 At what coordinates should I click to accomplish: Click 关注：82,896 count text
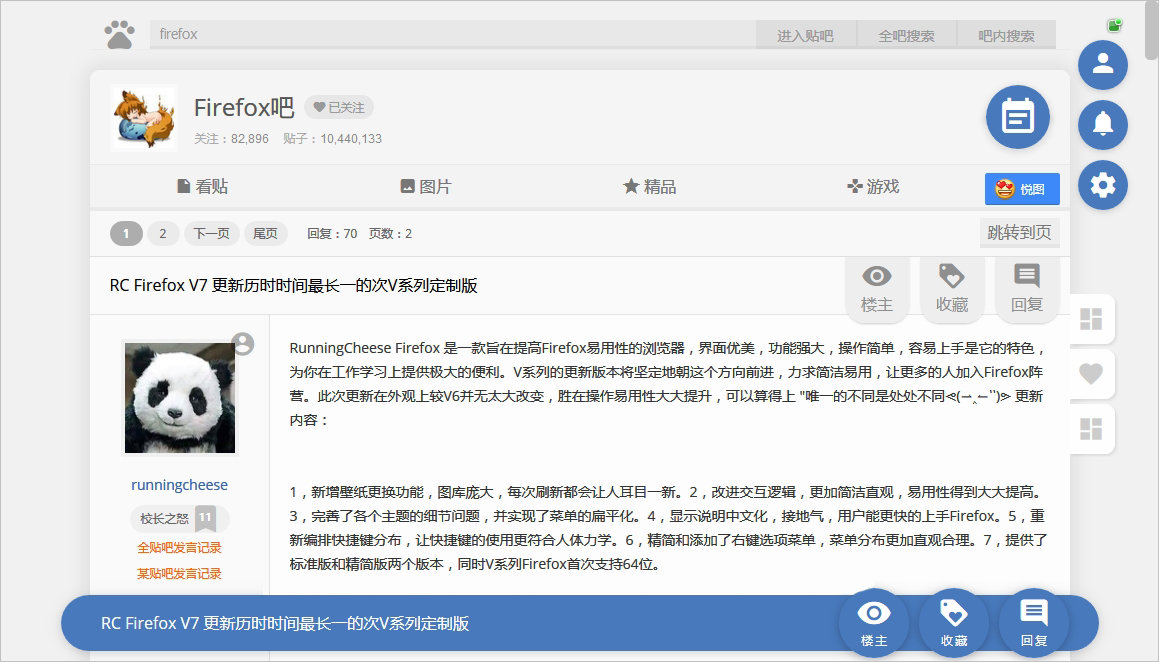coord(231,138)
